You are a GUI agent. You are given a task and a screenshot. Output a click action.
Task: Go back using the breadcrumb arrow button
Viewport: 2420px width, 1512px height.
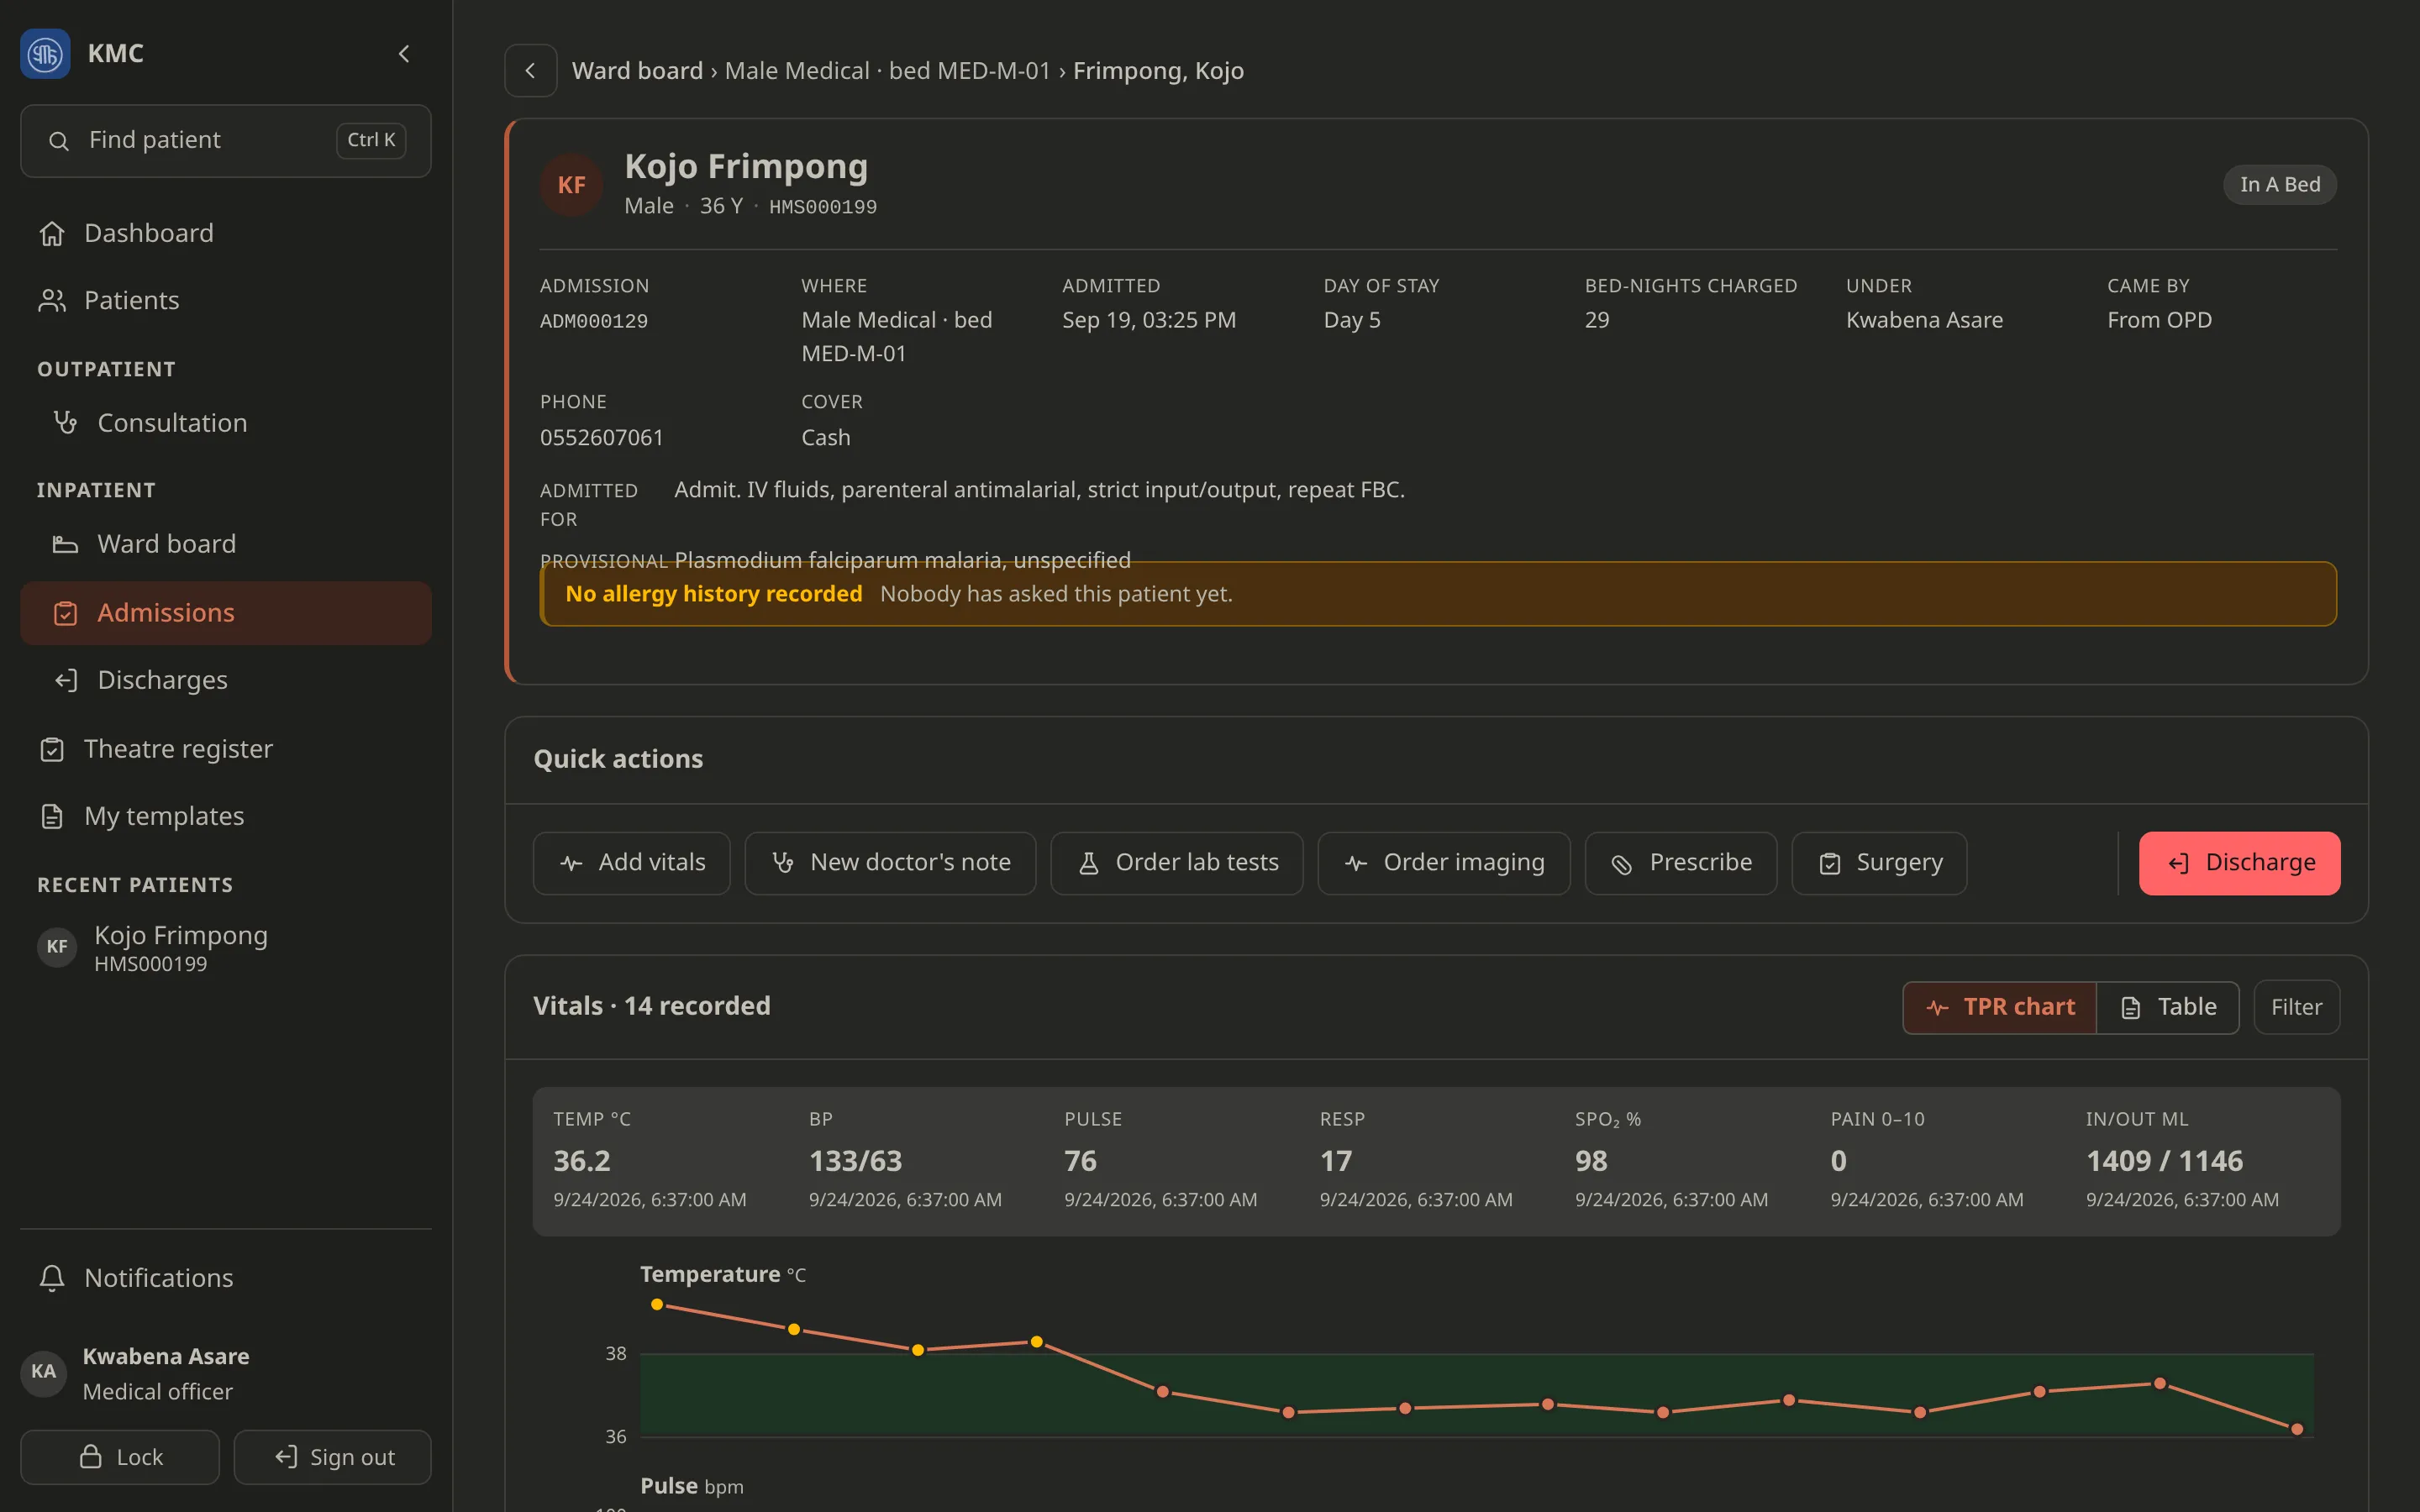tap(531, 71)
